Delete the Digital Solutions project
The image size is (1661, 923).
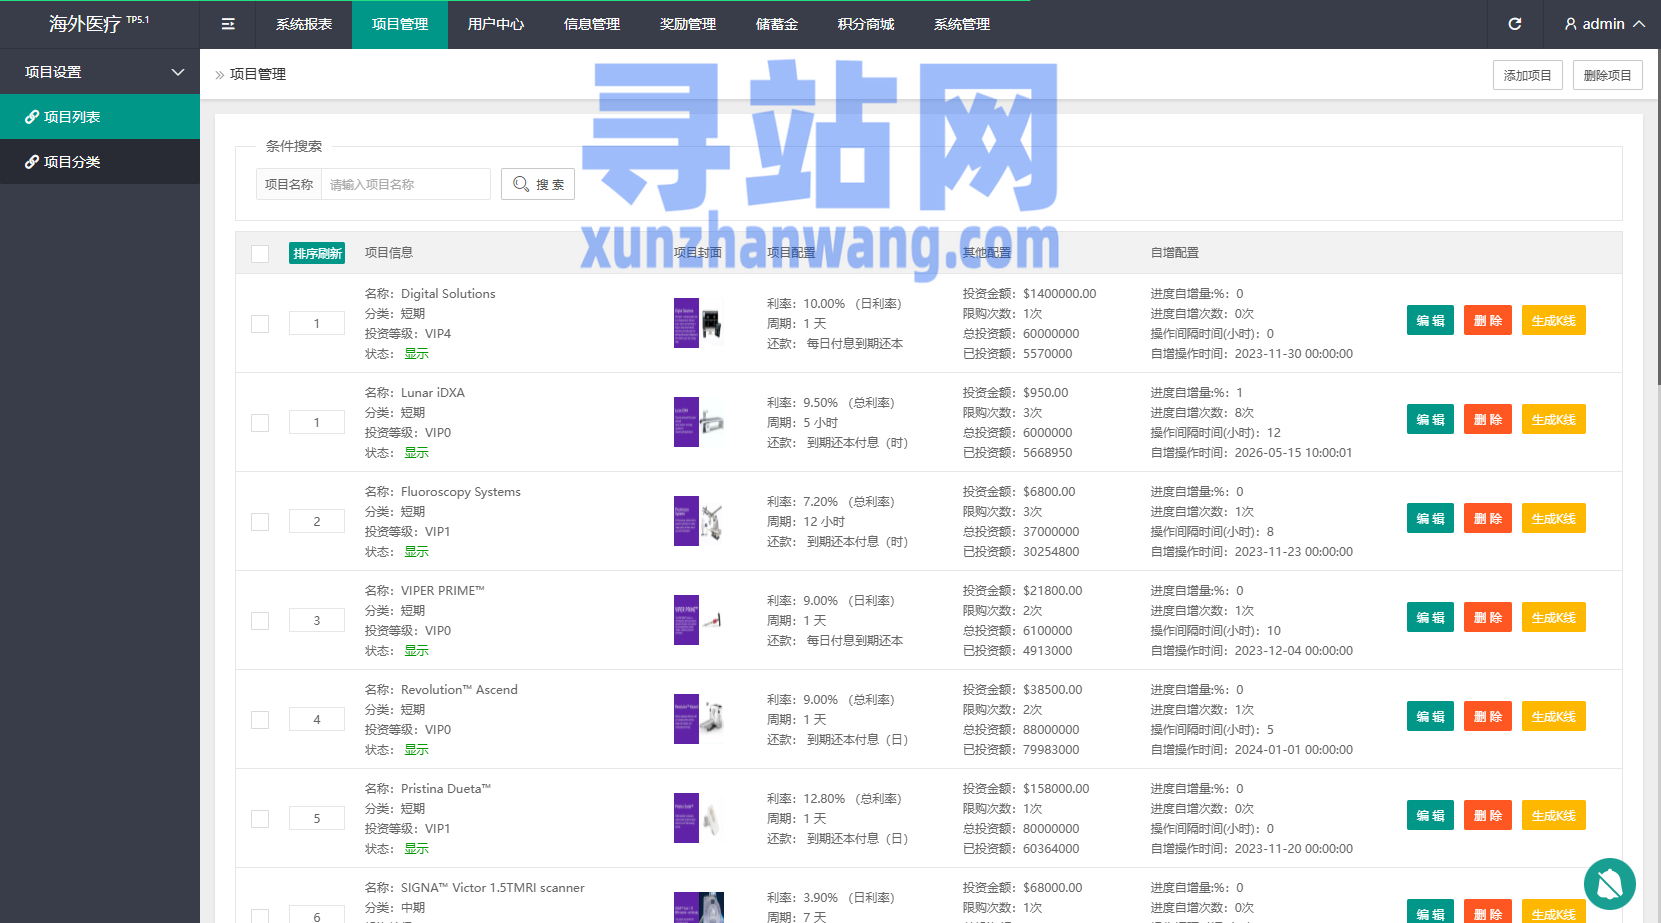coord(1488,320)
